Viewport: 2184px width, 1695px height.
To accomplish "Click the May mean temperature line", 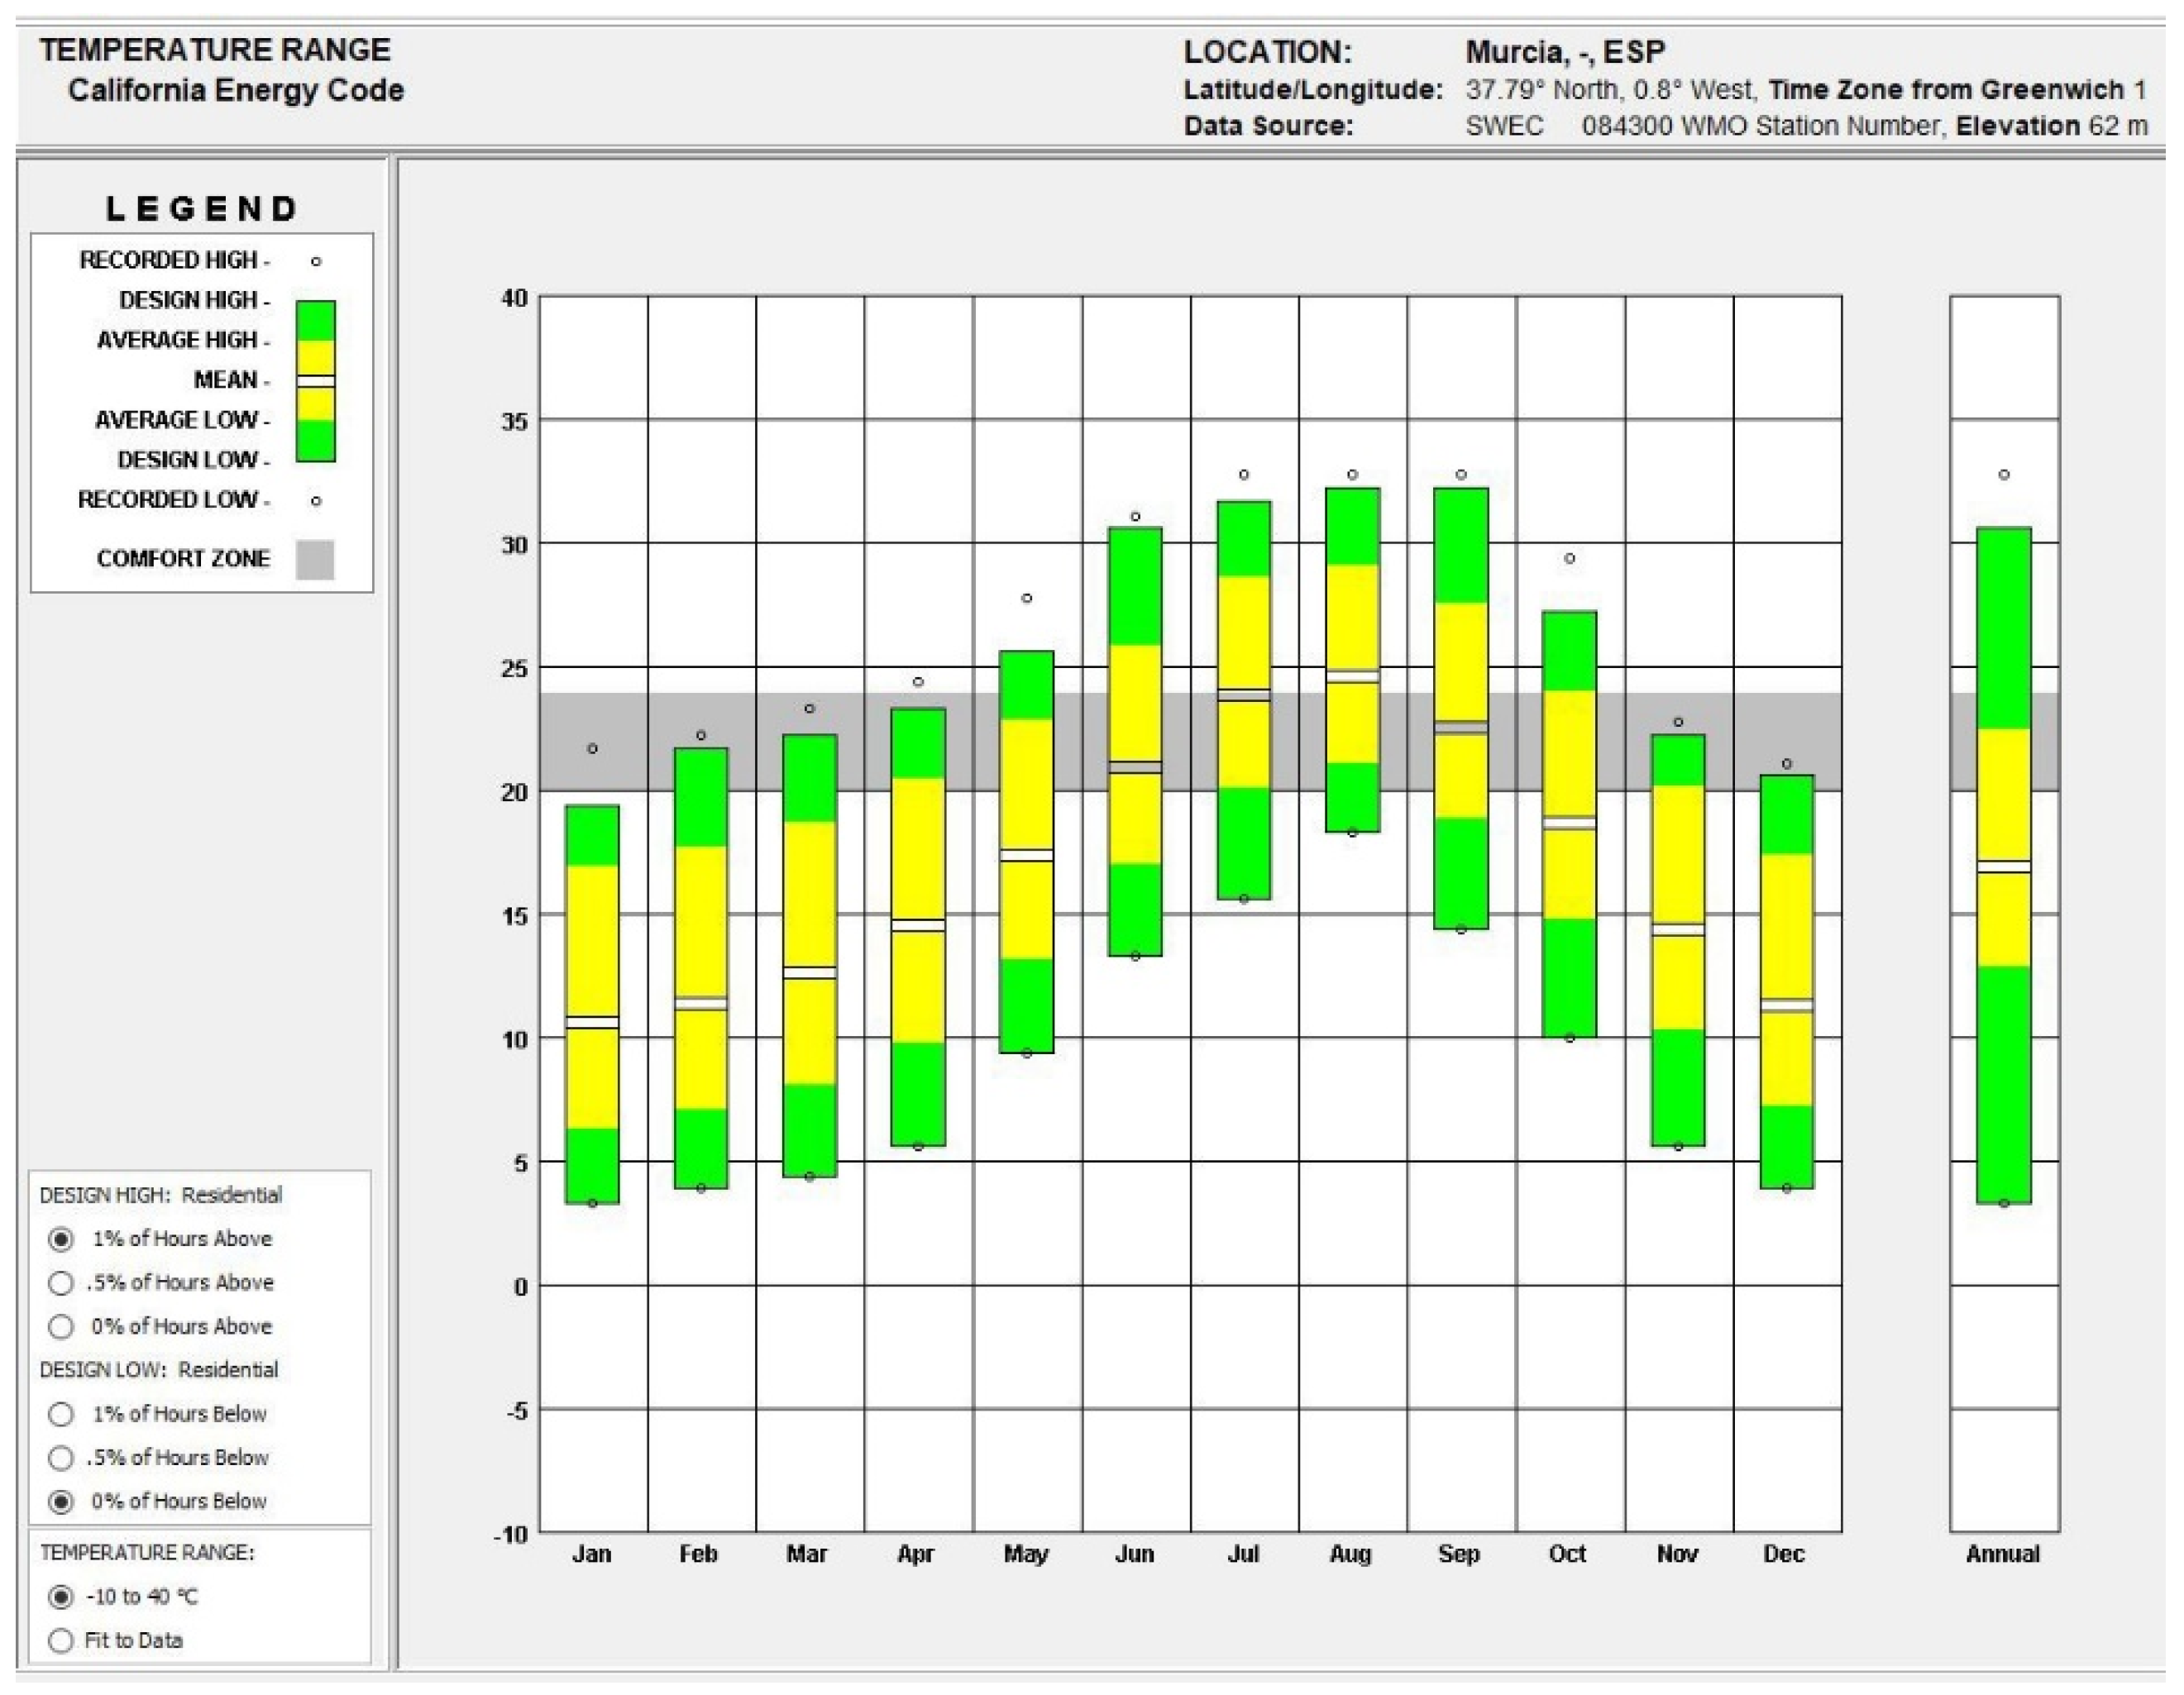I will click(1027, 855).
